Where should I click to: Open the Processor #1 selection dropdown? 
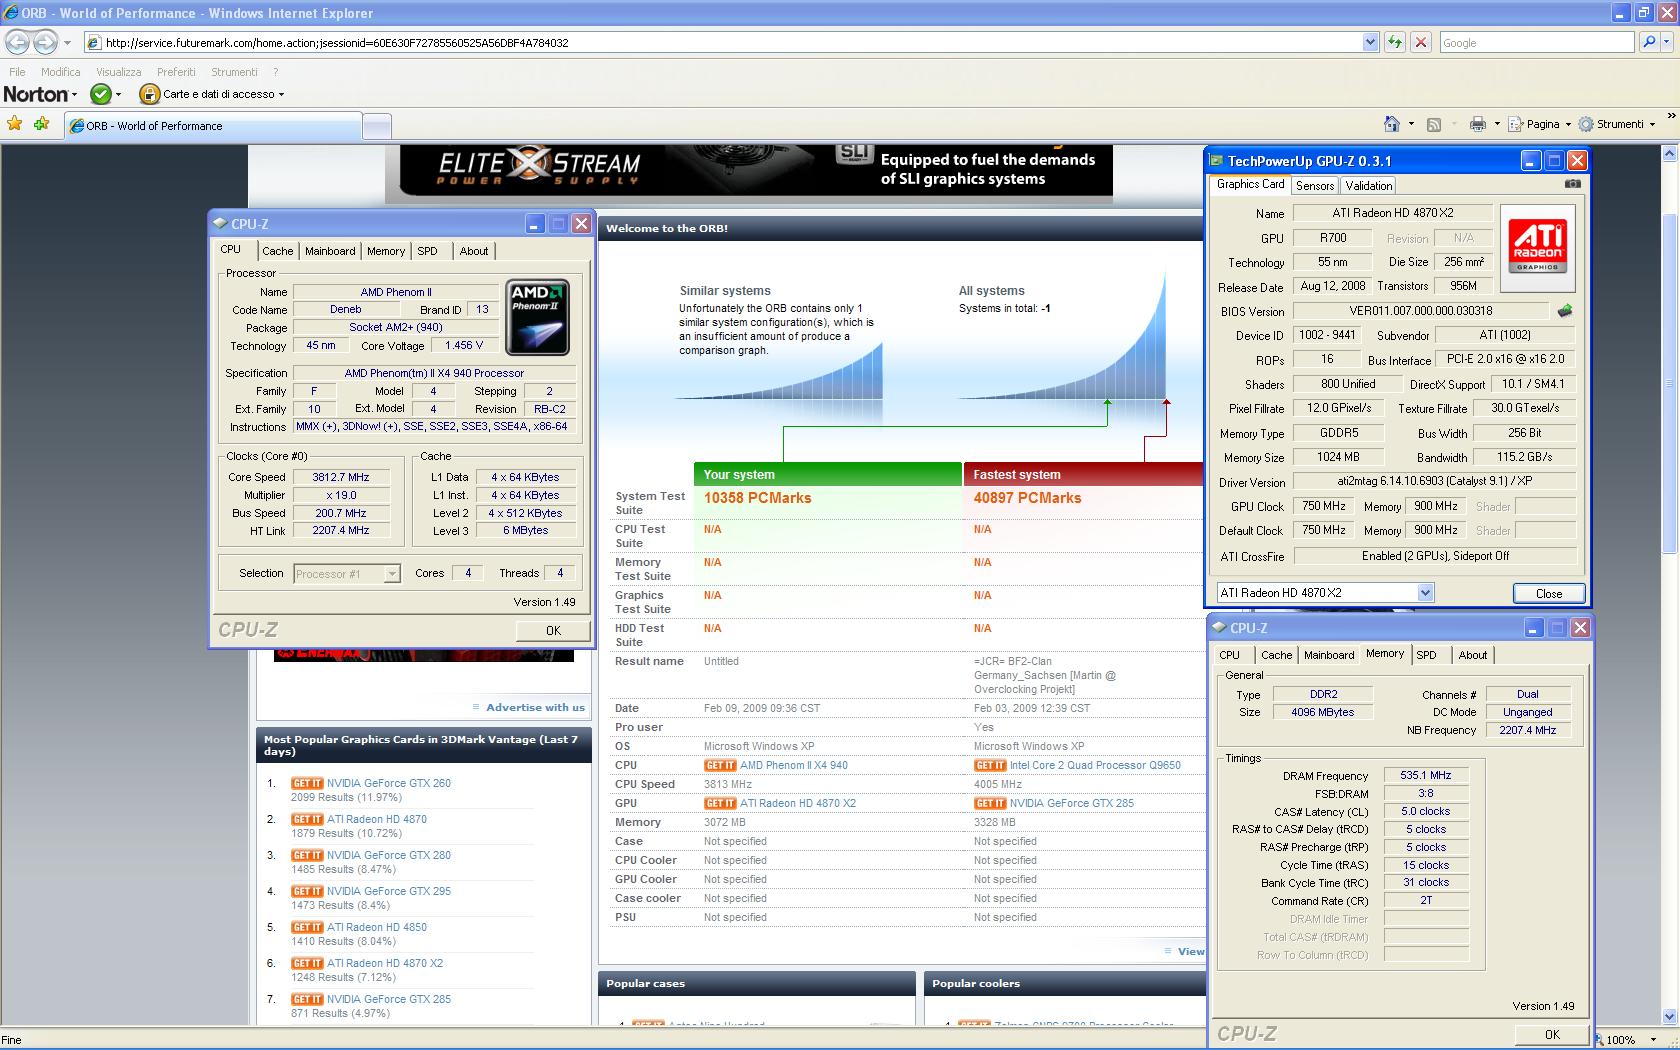tap(392, 574)
